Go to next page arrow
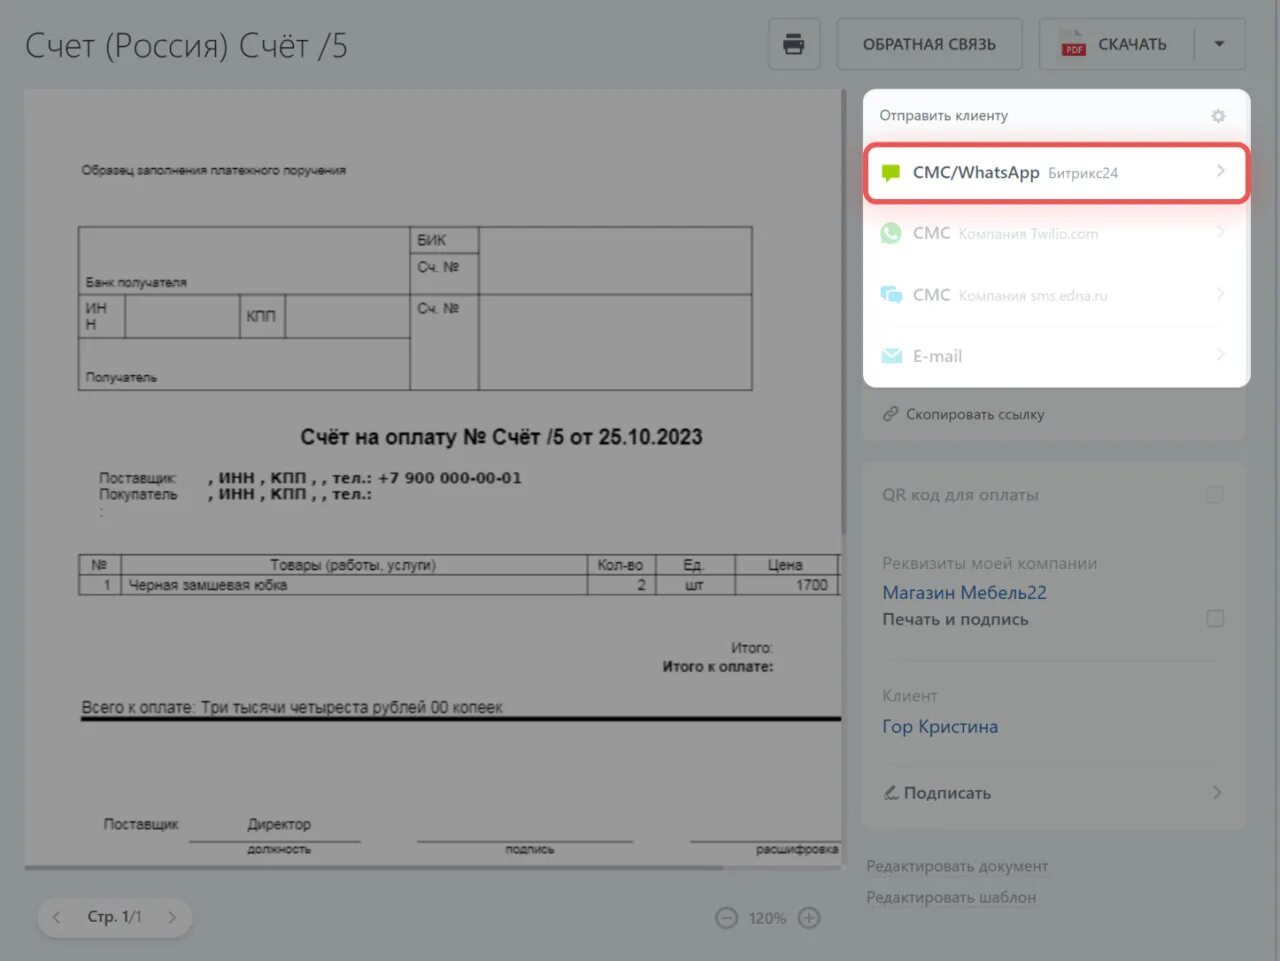 coord(172,917)
